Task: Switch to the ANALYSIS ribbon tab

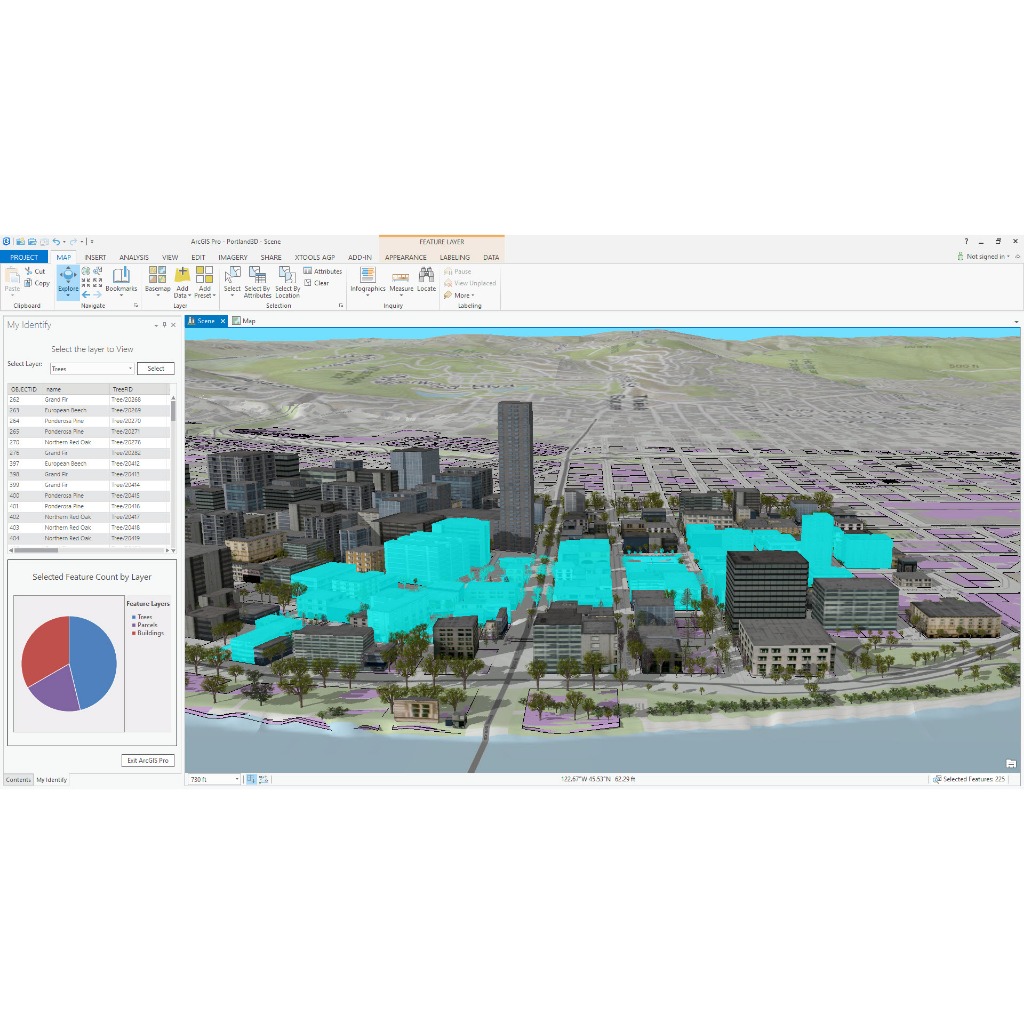Action: (134, 257)
